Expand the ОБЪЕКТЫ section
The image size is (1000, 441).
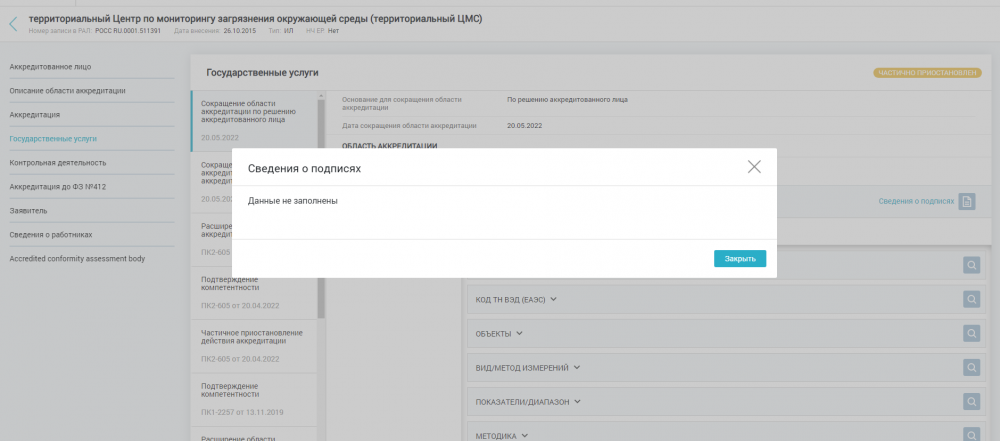click(x=498, y=333)
